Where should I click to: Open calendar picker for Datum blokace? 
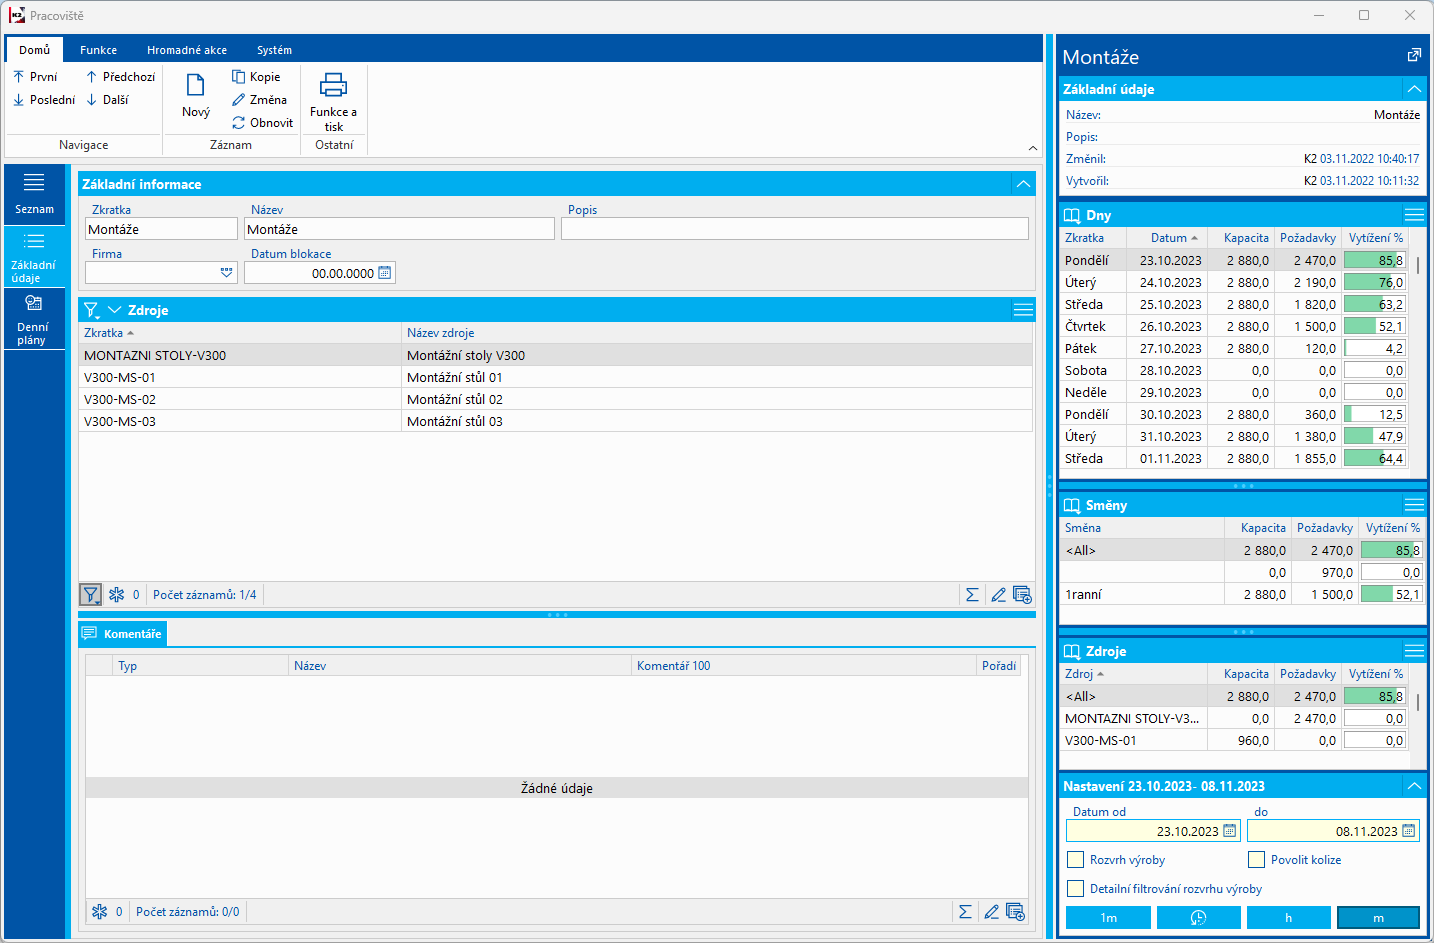[x=385, y=273]
